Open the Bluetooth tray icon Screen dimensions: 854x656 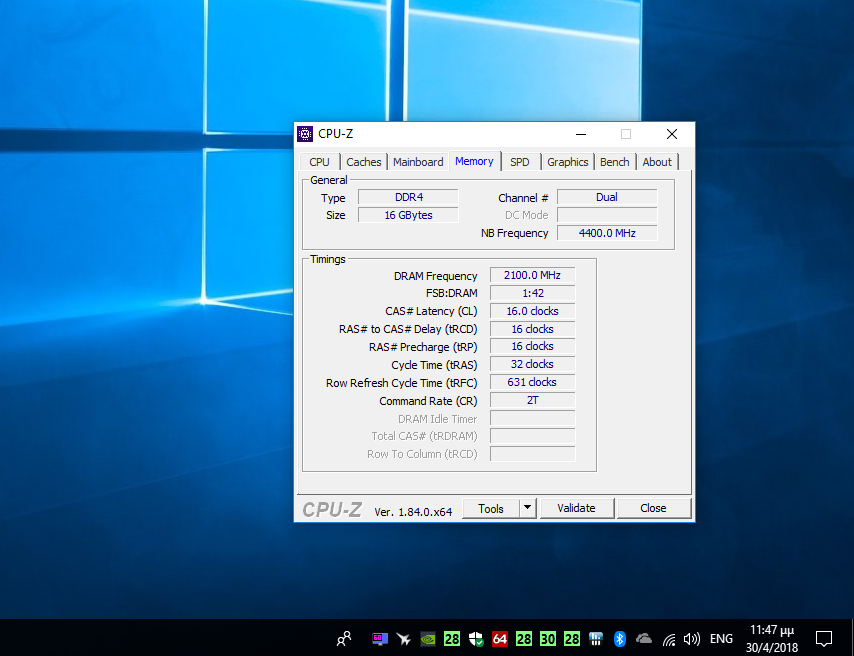tap(620, 639)
